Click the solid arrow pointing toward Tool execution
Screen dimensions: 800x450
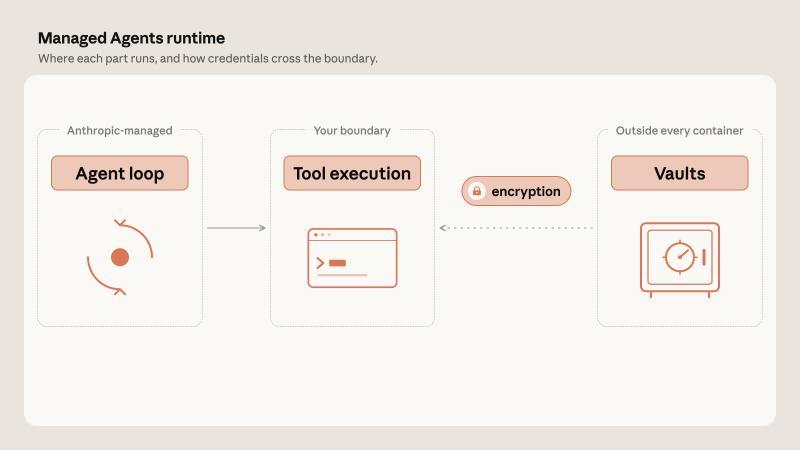(236, 228)
